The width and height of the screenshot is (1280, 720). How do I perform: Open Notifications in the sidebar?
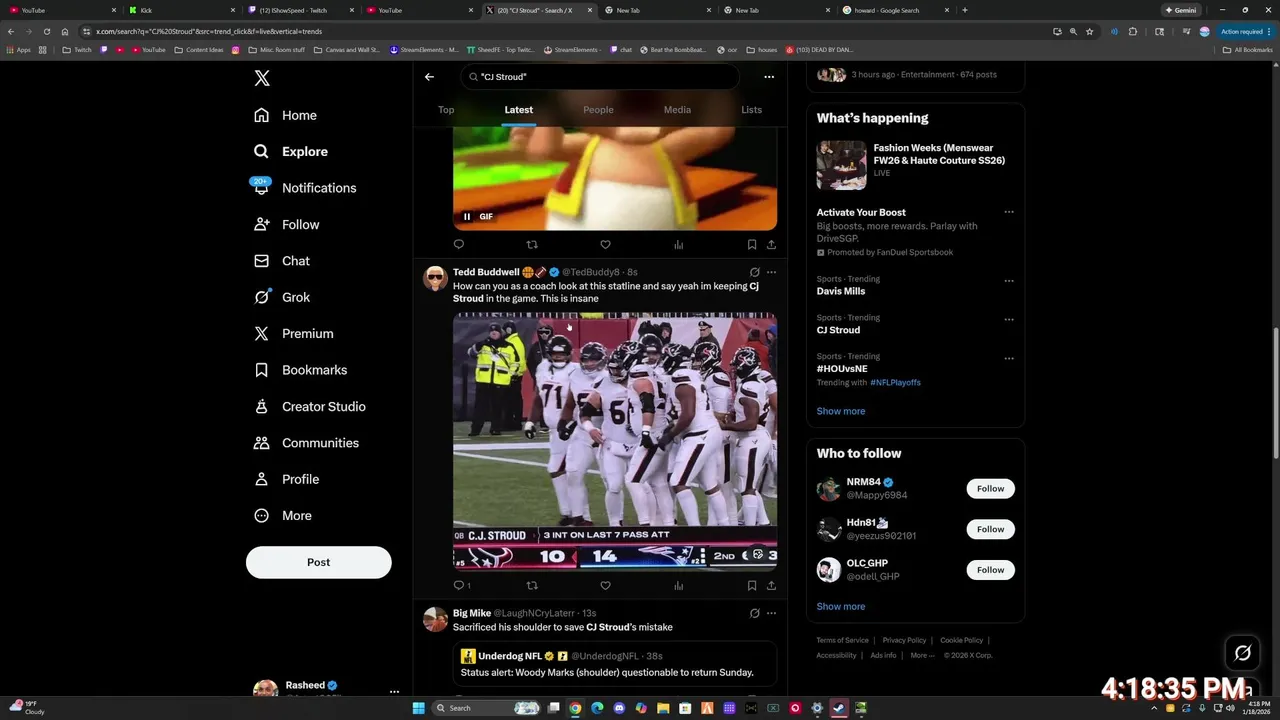pos(305,188)
